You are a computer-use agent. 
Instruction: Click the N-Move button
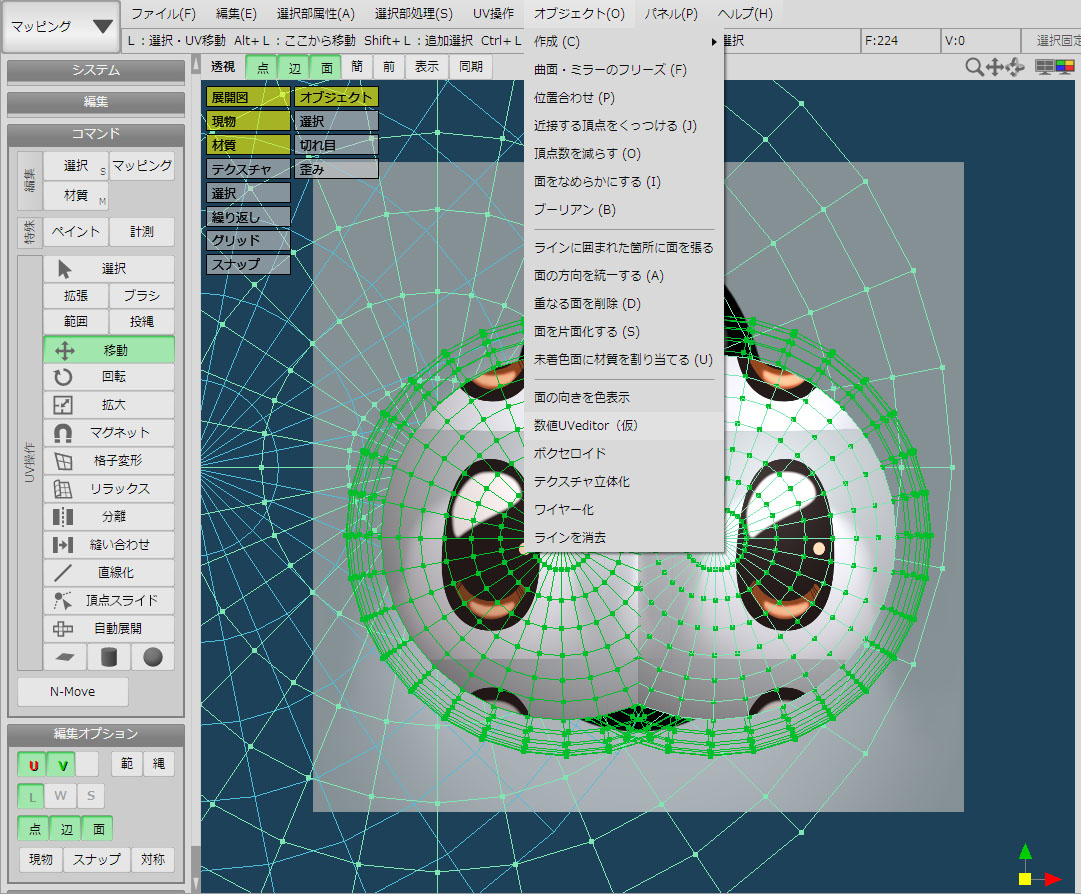(72, 691)
